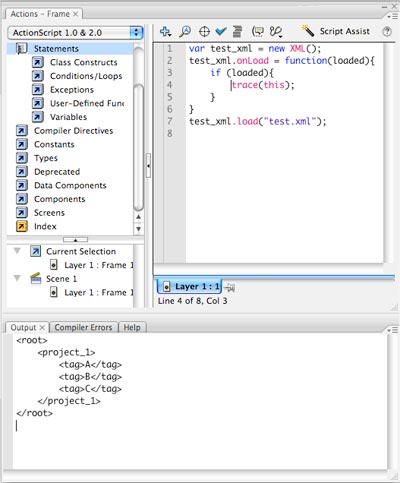Image resolution: width=400 pixels, height=483 pixels.
Task: Click the Conditions/Loops arrow icon
Action: pyautogui.click(x=38, y=76)
